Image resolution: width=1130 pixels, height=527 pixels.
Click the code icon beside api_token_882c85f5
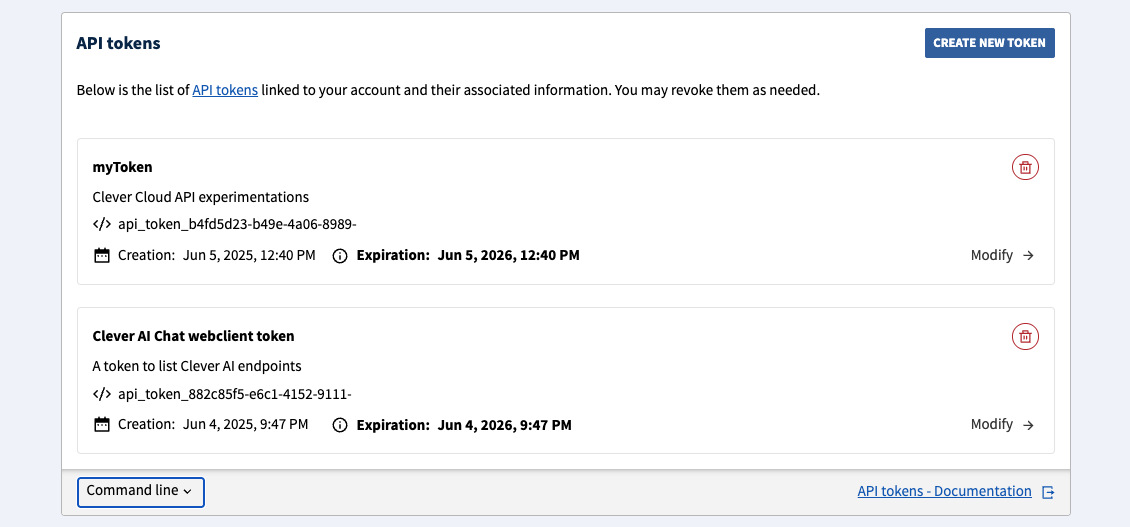click(x=101, y=394)
